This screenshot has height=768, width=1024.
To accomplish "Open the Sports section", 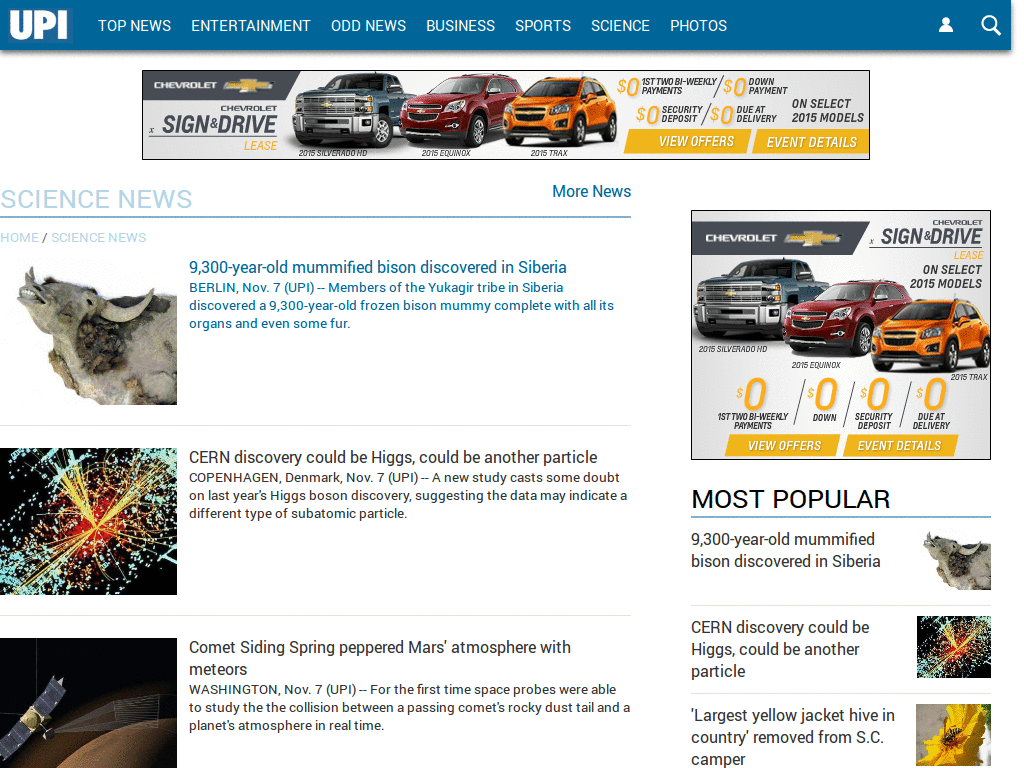I will [x=543, y=25].
